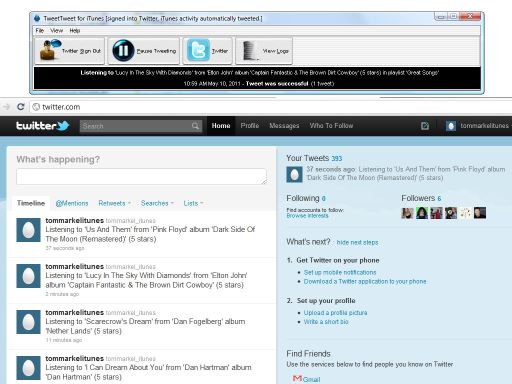Click Write a short bio
Screen dimensions: 512x384
[x=326, y=322]
